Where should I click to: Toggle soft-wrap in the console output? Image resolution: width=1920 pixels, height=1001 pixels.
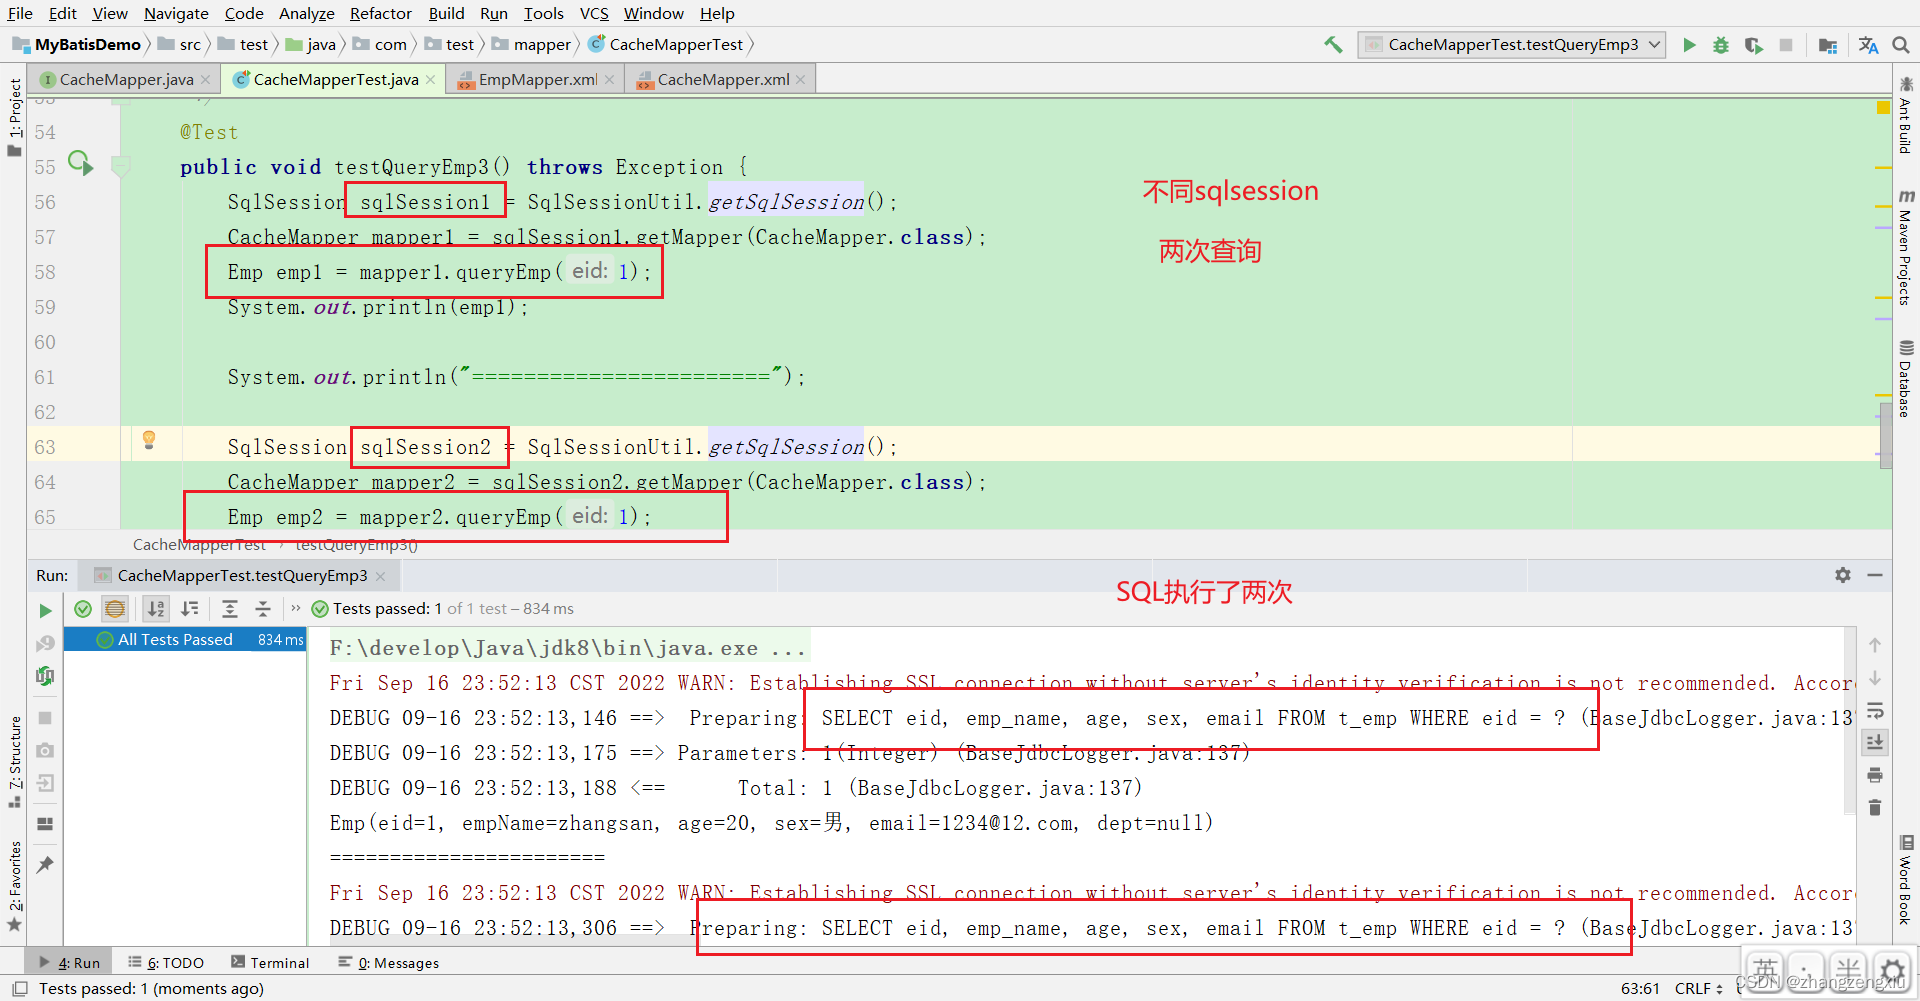click(x=1875, y=710)
